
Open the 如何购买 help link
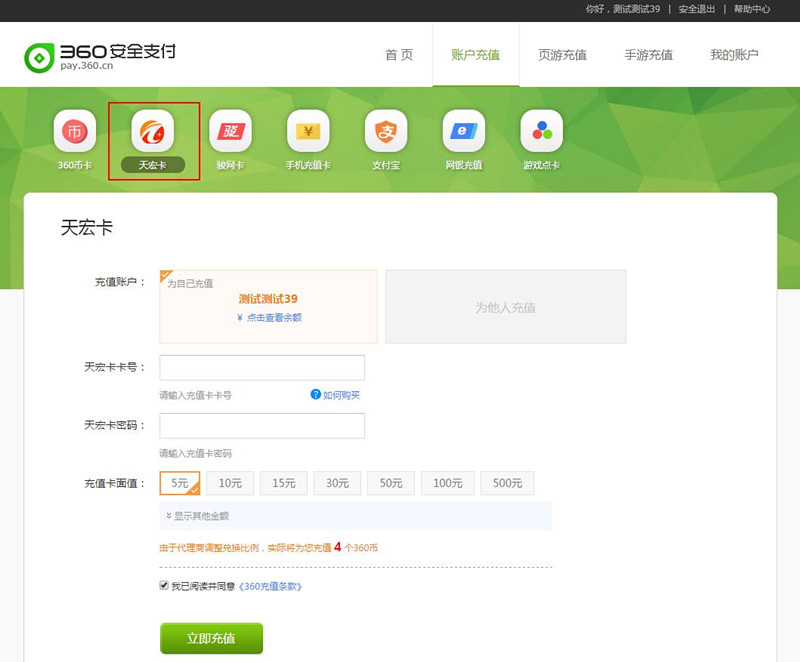pyautogui.click(x=335, y=395)
